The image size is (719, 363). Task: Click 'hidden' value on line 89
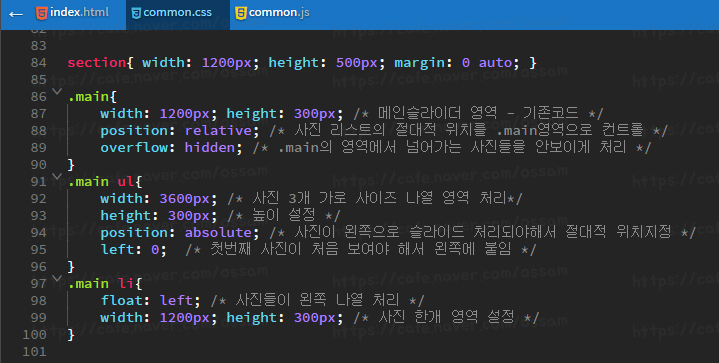pos(210,148)
